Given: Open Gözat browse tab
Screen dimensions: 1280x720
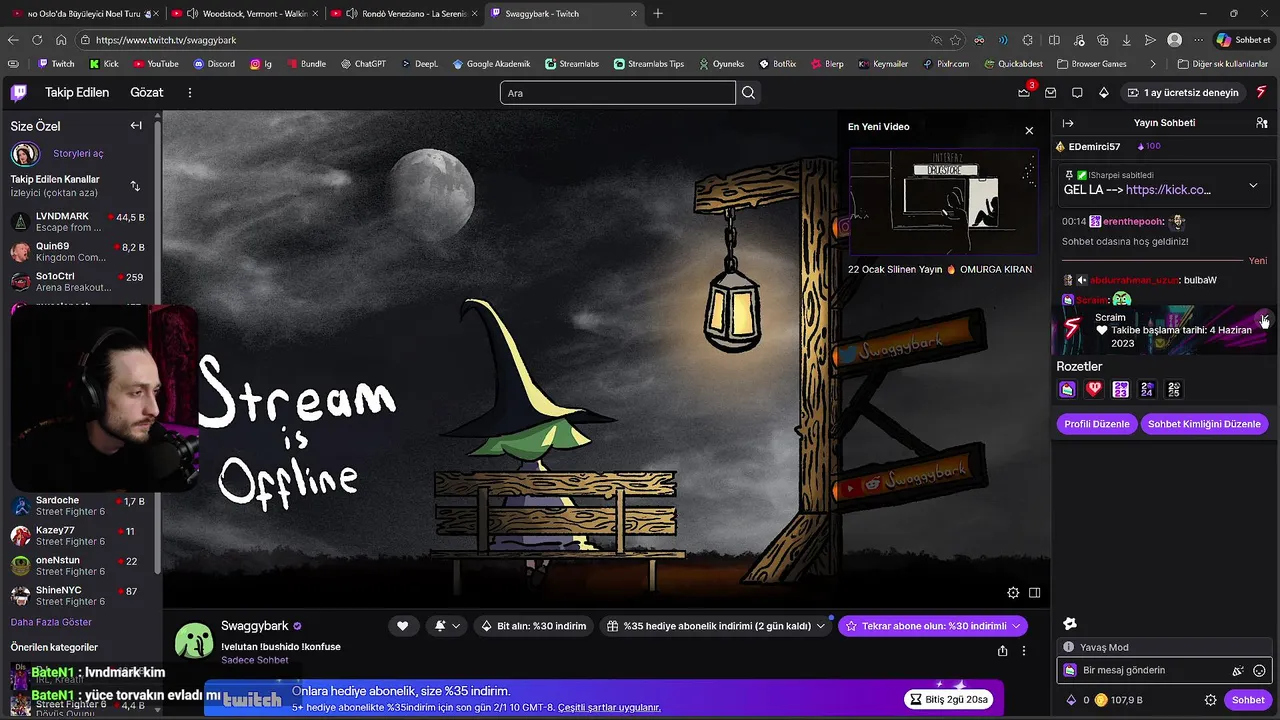Looking at the screenshot, I should (x=147, y=92).
